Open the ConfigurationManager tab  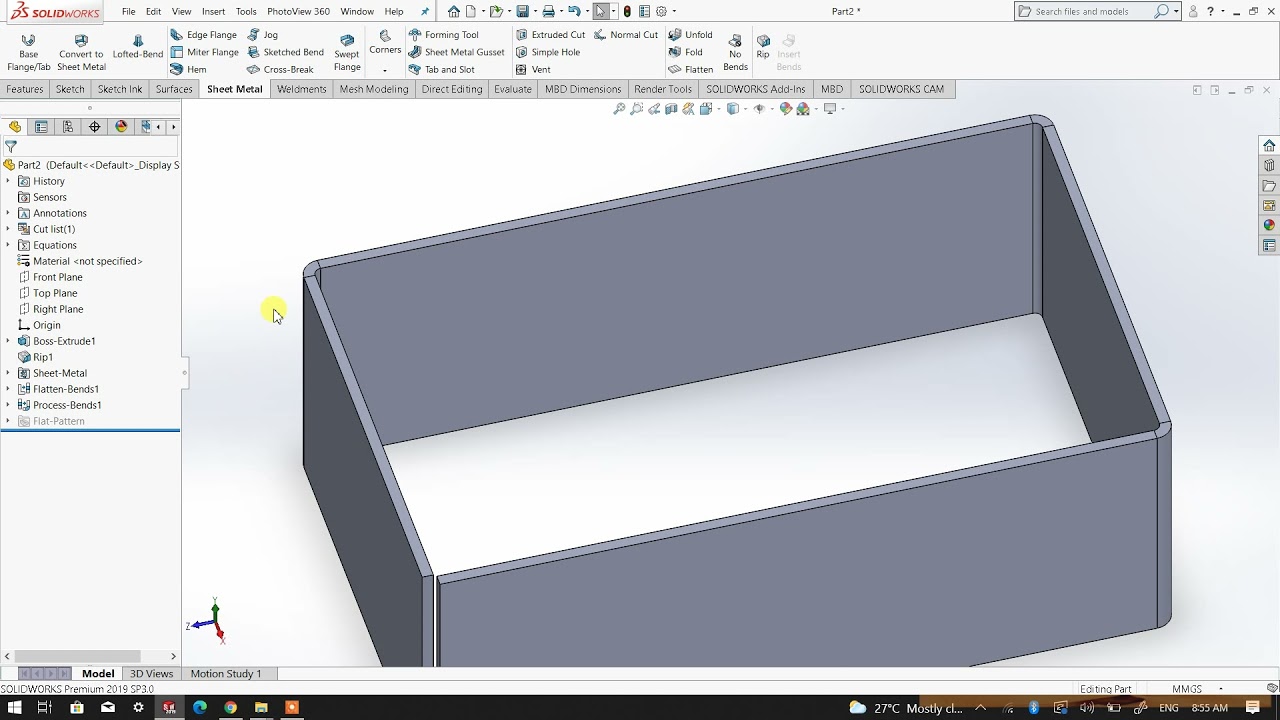click(x=68, y=127)
